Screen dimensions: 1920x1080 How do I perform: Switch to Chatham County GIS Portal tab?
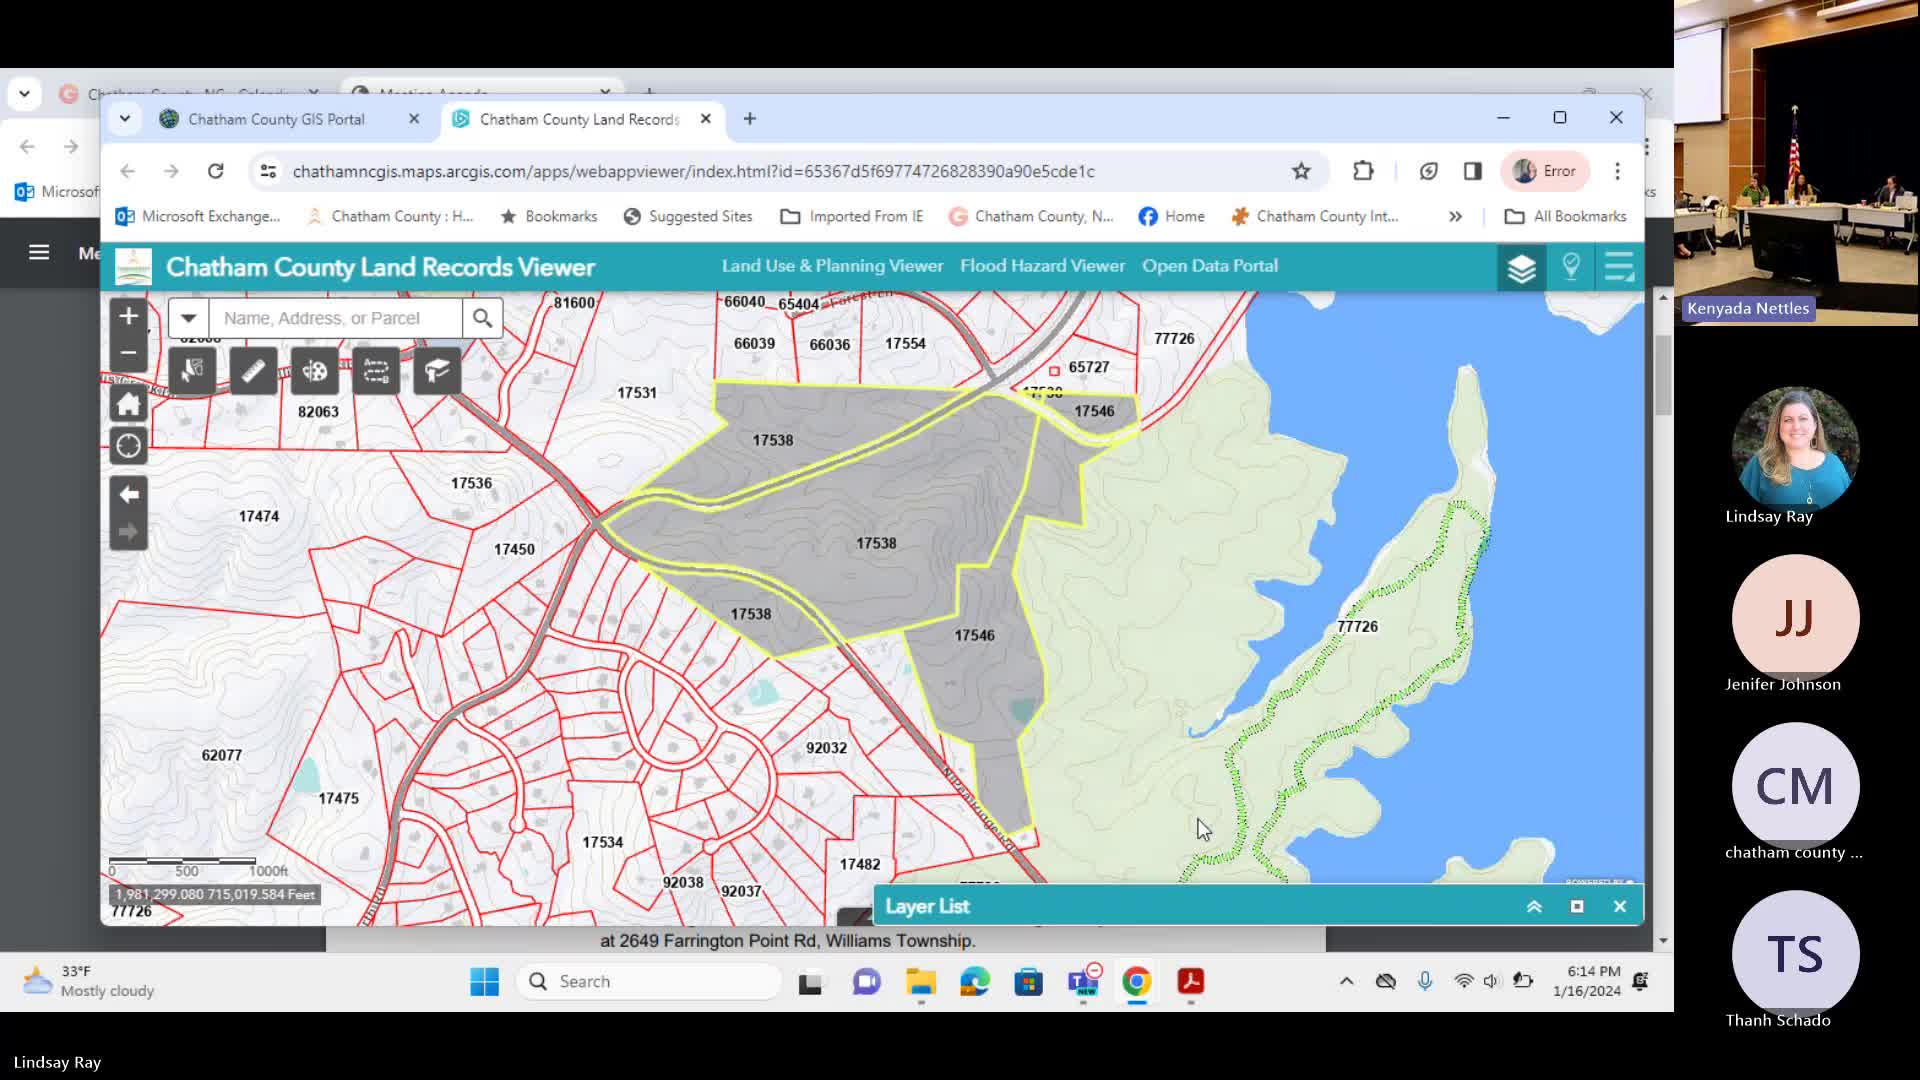click(276, 119)
